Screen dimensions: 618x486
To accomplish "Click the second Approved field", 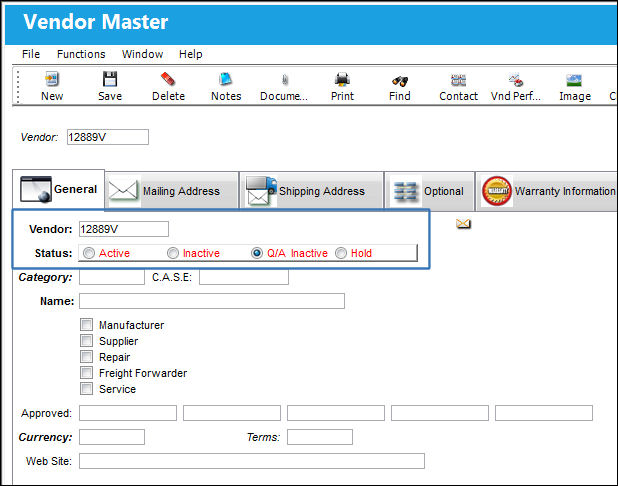I will click(232, 413).
